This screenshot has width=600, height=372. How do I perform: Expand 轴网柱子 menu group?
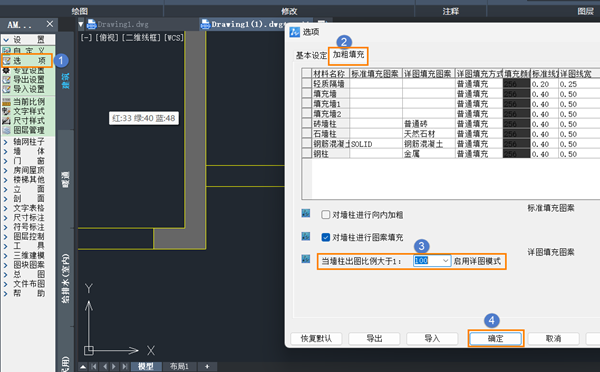click(6, 142)
